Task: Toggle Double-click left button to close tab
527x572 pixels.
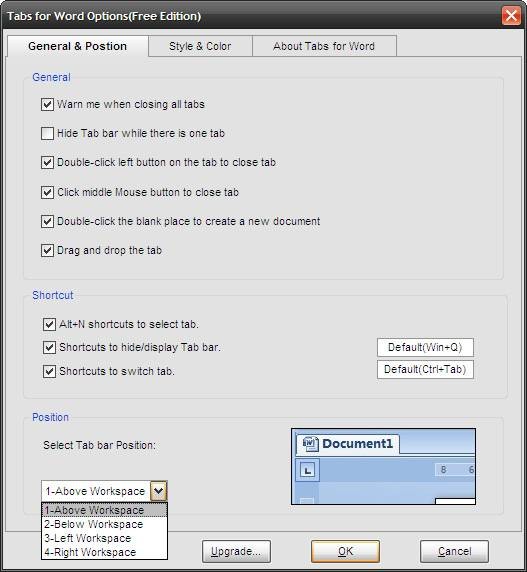Action: (47, 162)
